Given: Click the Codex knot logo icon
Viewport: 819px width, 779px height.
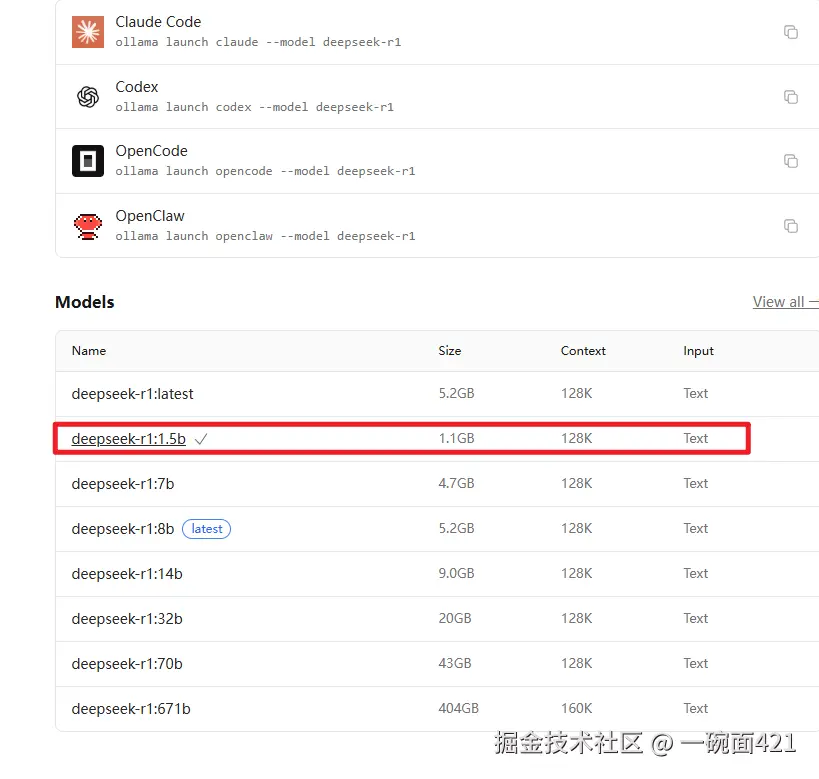Looking at the screenshot, I should (x=88, y=97).
